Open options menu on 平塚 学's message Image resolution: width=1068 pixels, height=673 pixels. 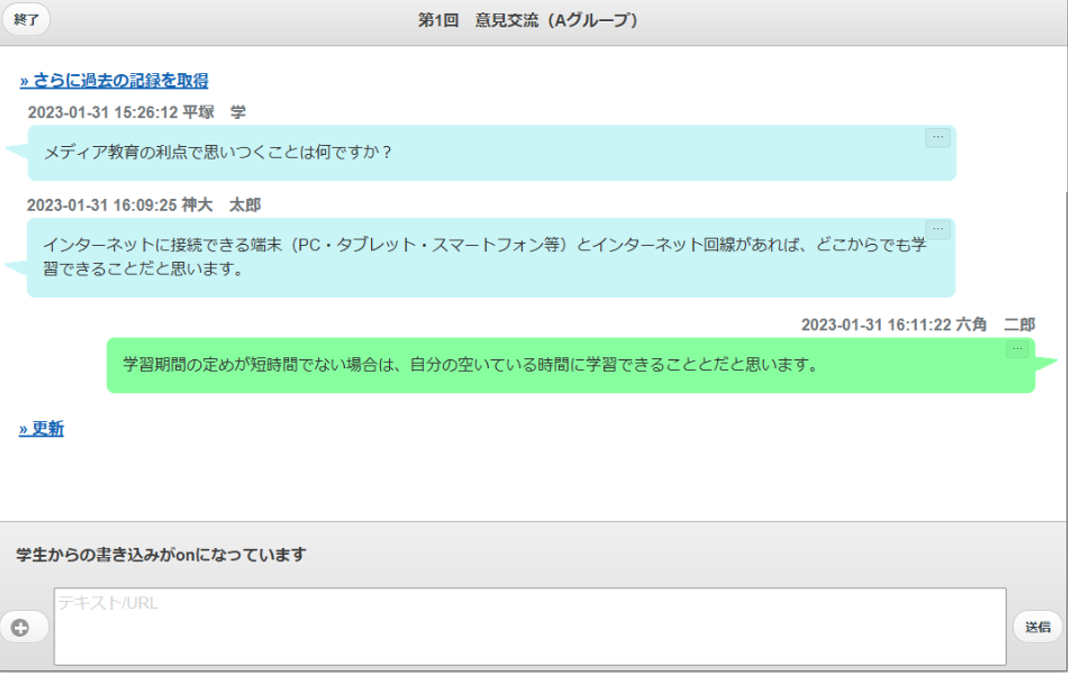pos(937,138)
